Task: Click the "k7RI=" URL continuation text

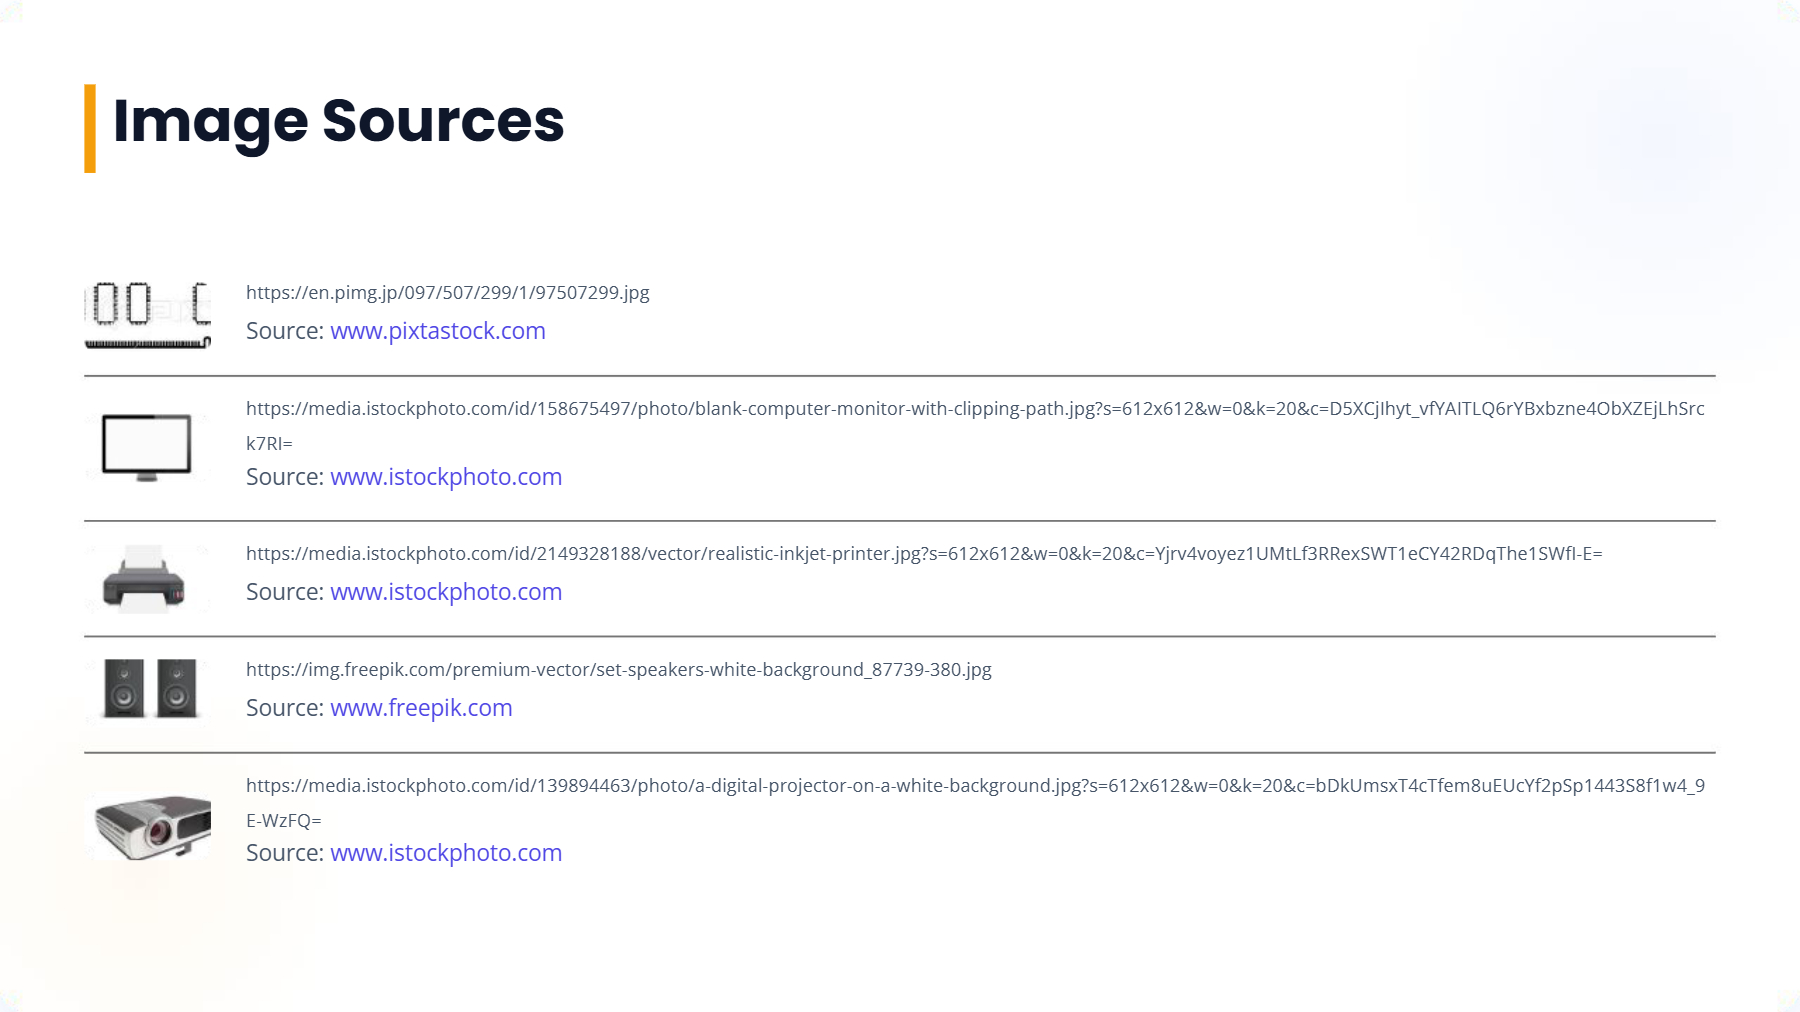Action: (269, 444)
